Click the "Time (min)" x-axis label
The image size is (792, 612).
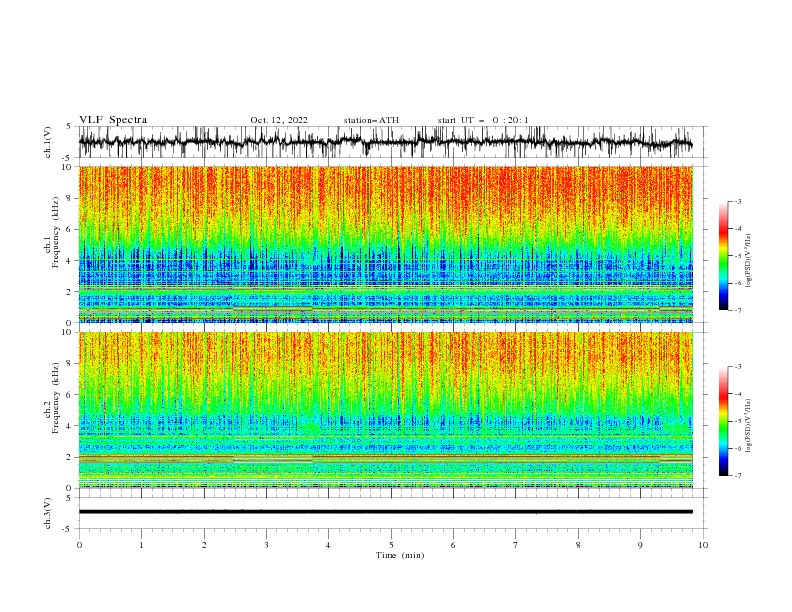tap(400, 555)
